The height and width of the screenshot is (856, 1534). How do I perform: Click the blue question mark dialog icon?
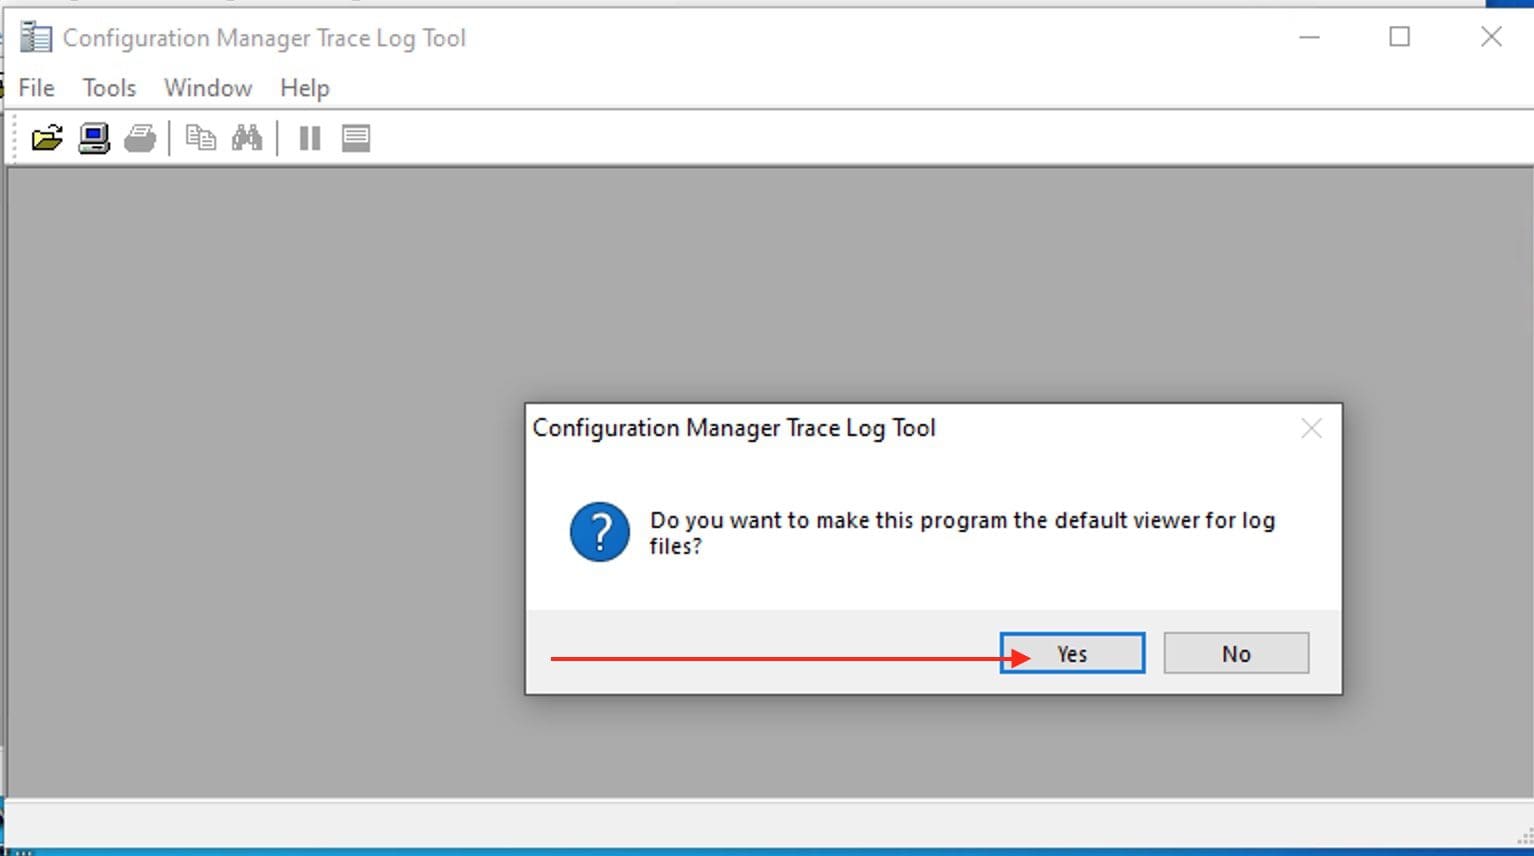point(600,532)
